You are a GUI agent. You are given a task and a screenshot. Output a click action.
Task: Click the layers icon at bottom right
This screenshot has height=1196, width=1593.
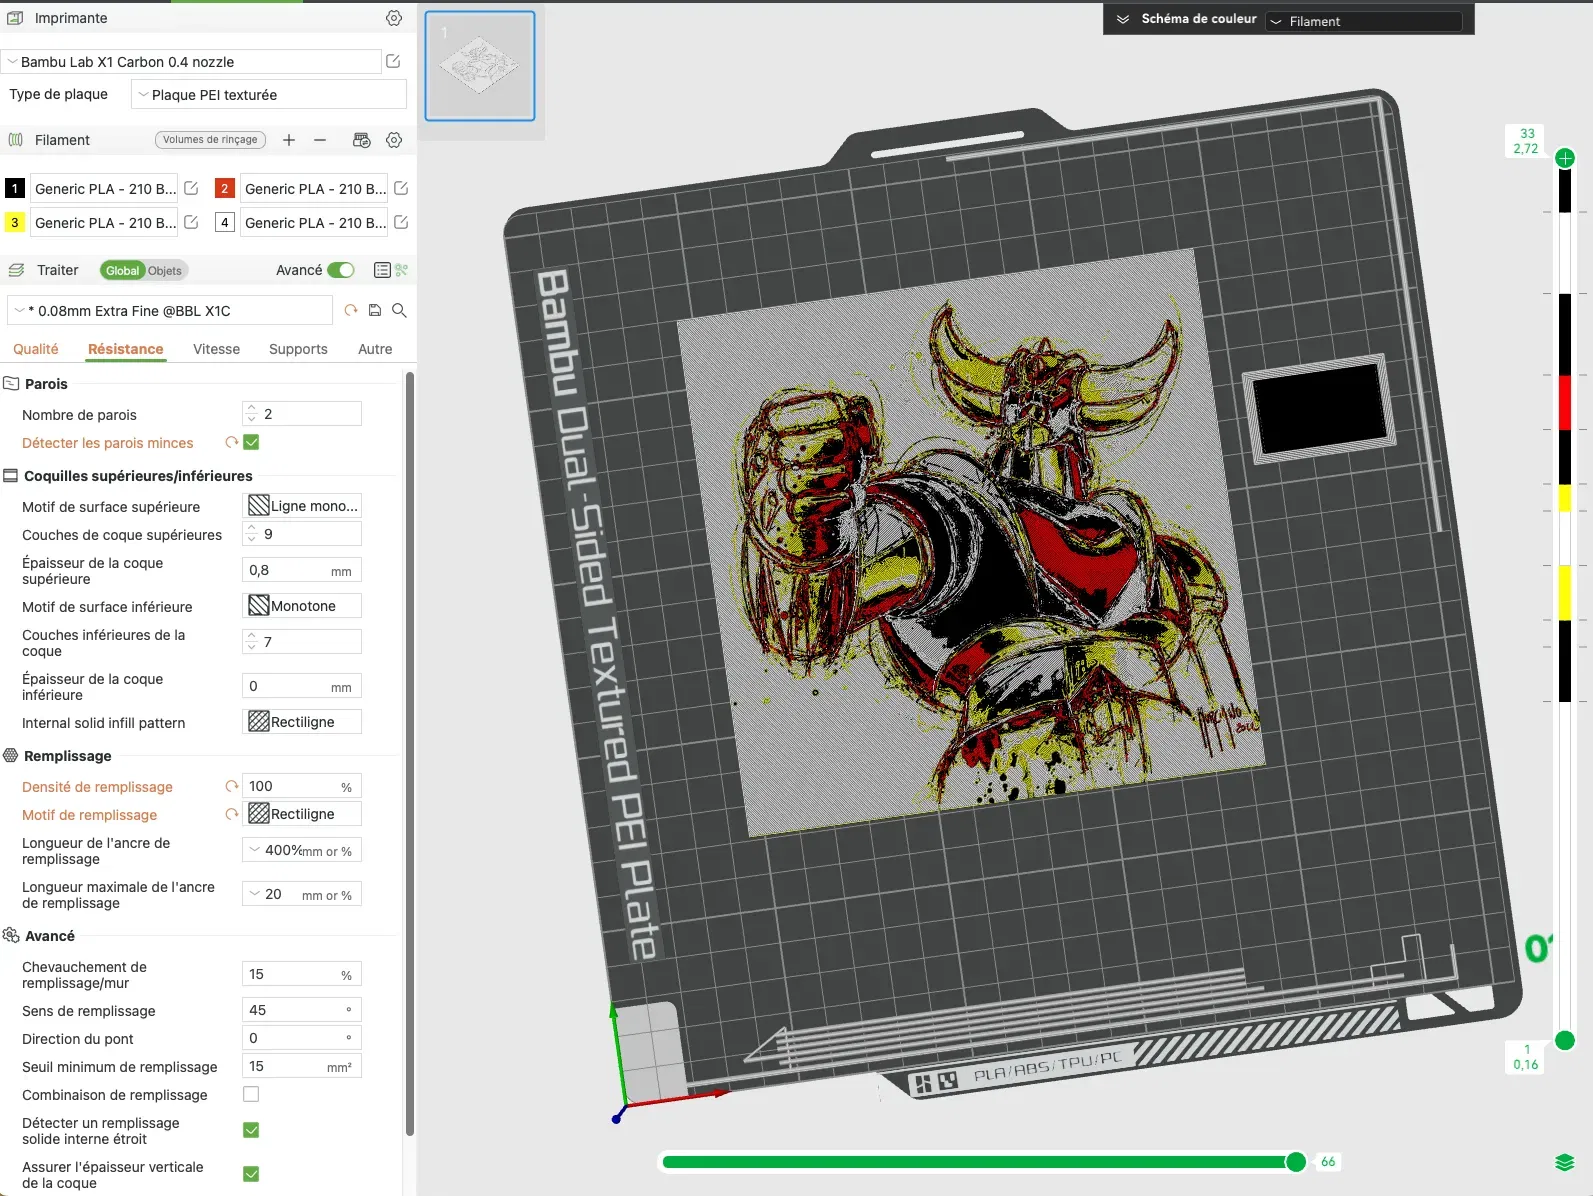tap(1564, 1162)
